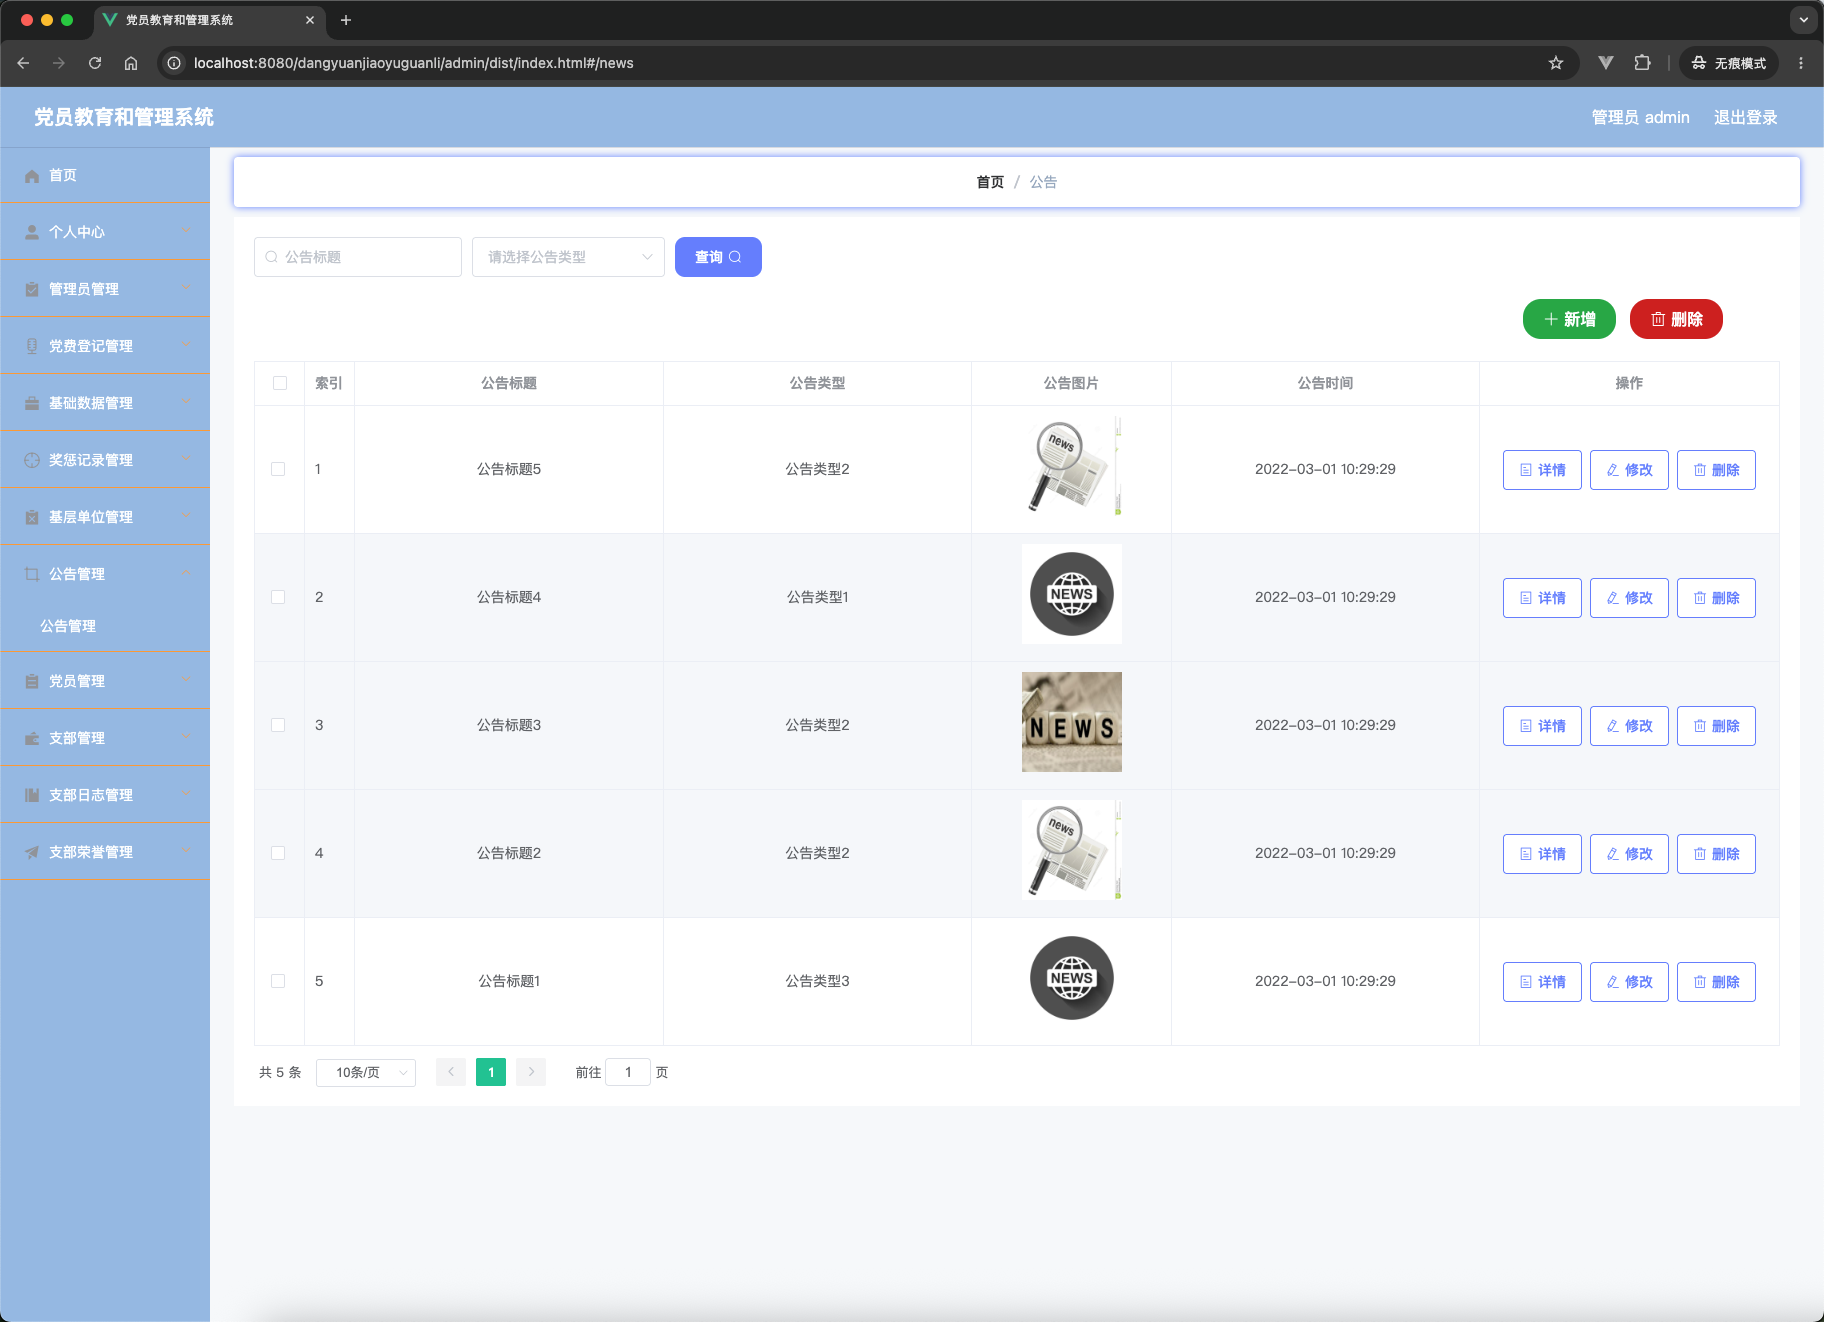
Task: Click the clipboard icon beside 管理员管理
Action: [x=32, y=289]
